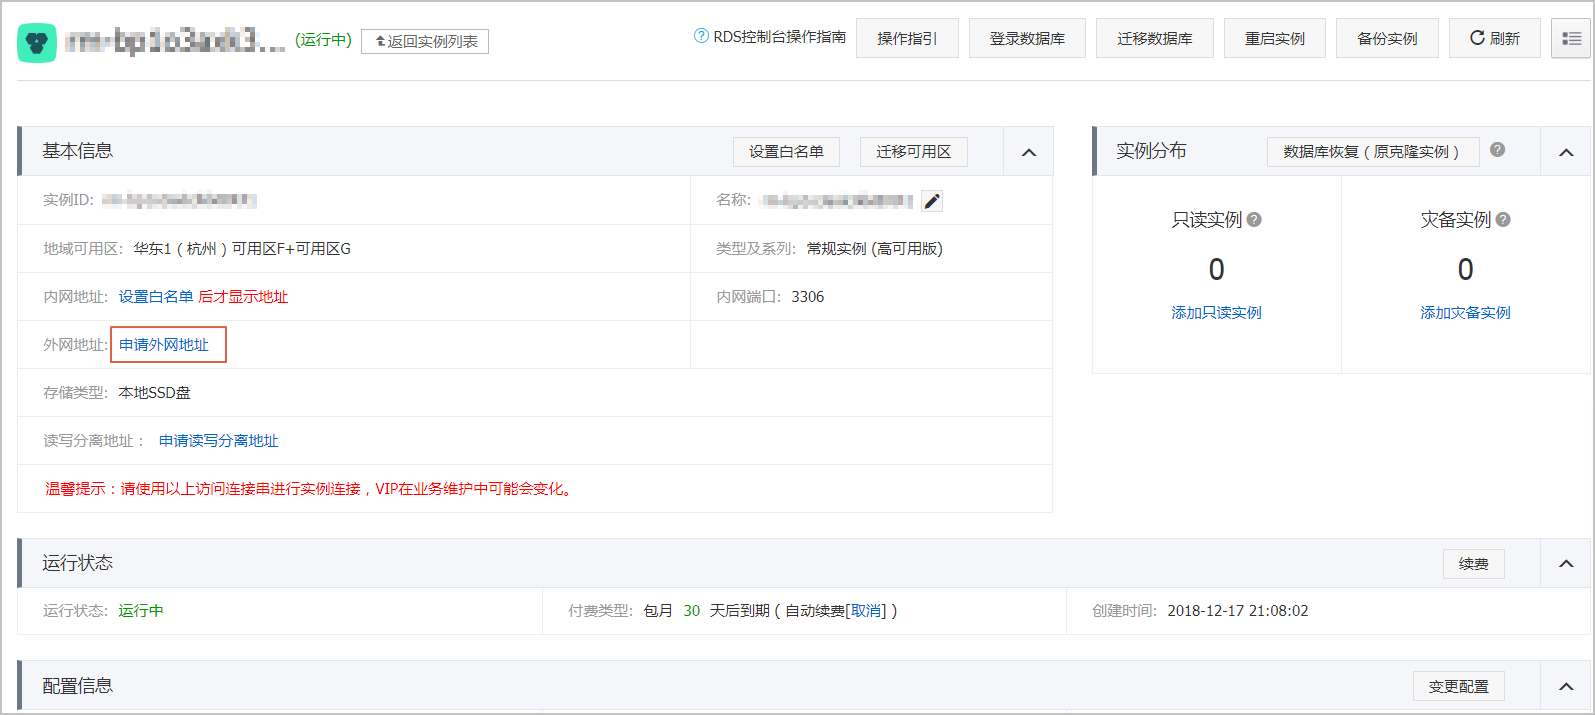Click 迁移数据库 button

pos(1155,38)
